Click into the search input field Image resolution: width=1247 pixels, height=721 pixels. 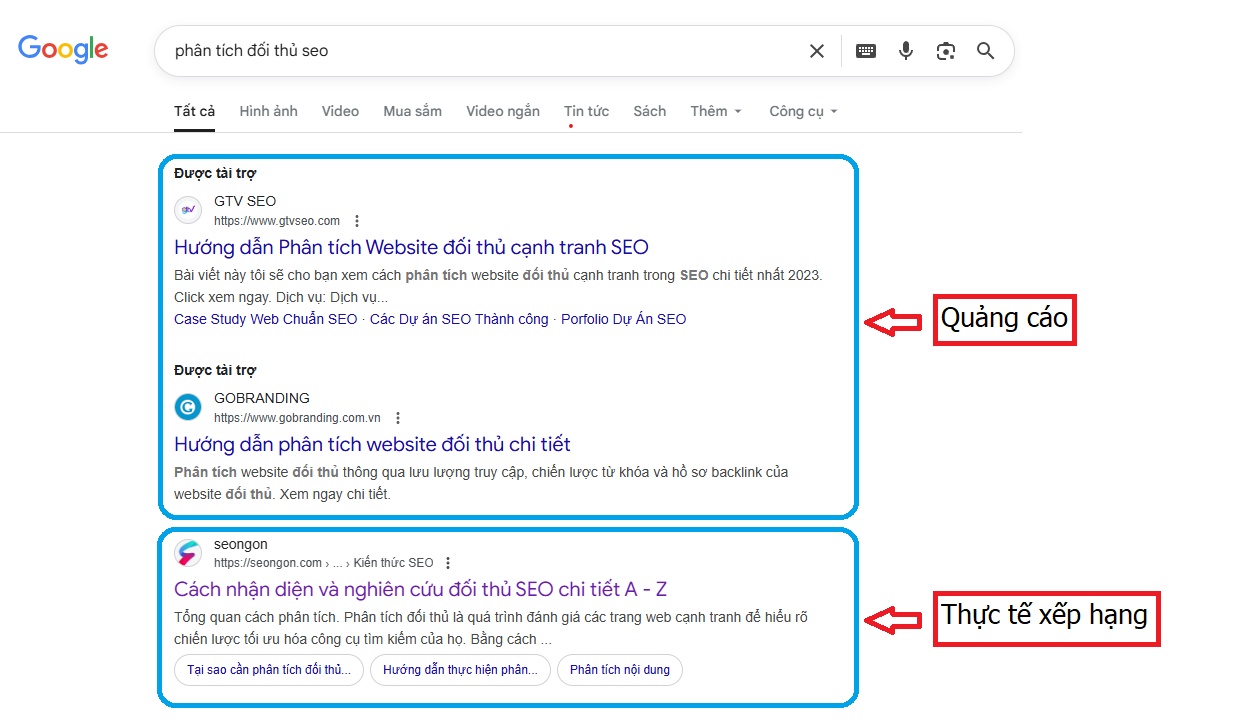[480, 51]
